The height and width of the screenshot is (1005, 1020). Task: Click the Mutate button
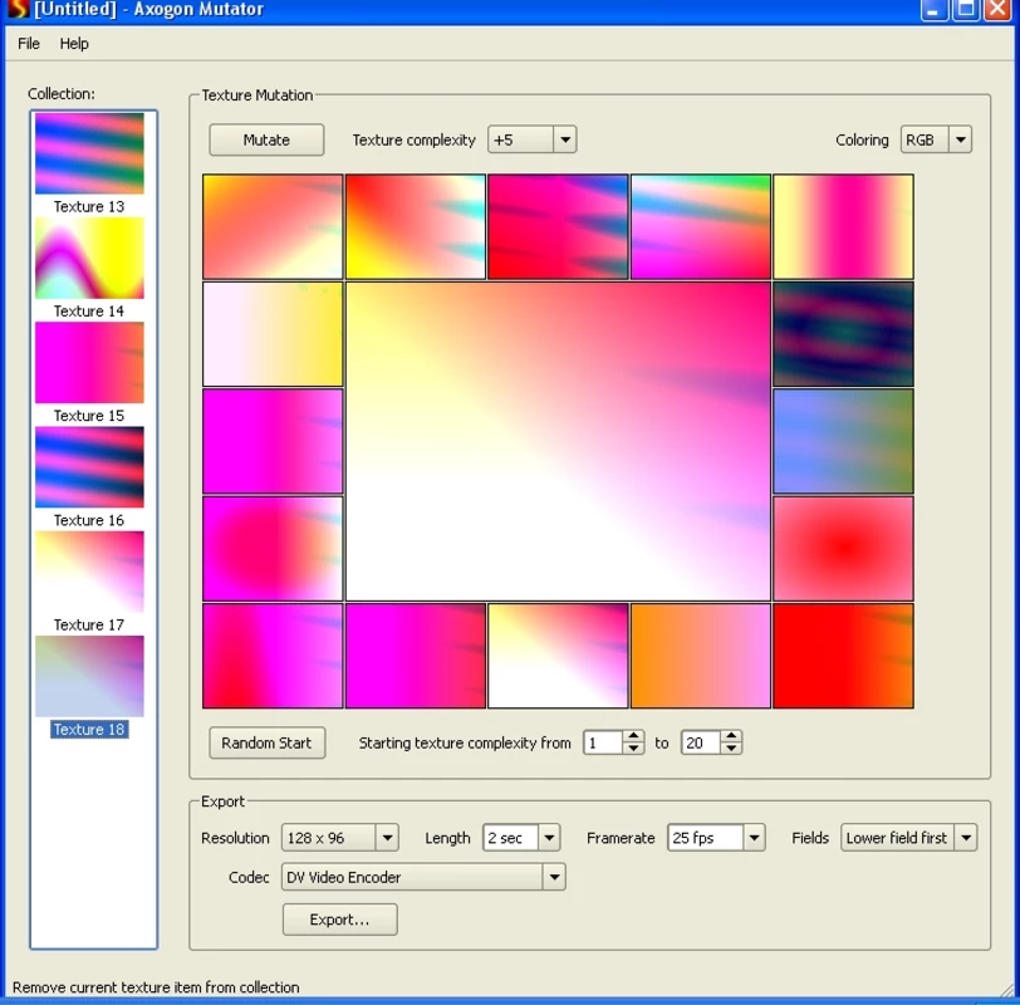tap(266, 139)
